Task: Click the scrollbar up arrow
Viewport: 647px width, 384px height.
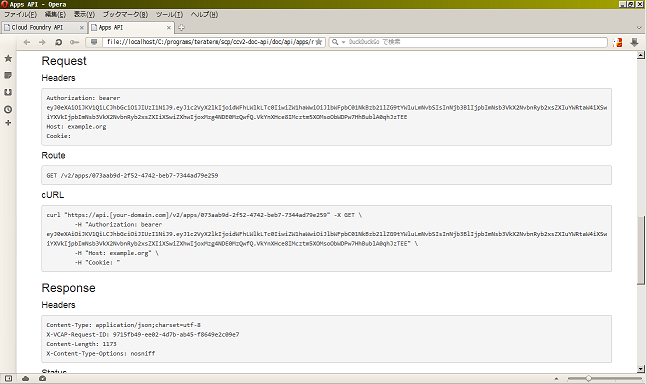Action: 641,55
